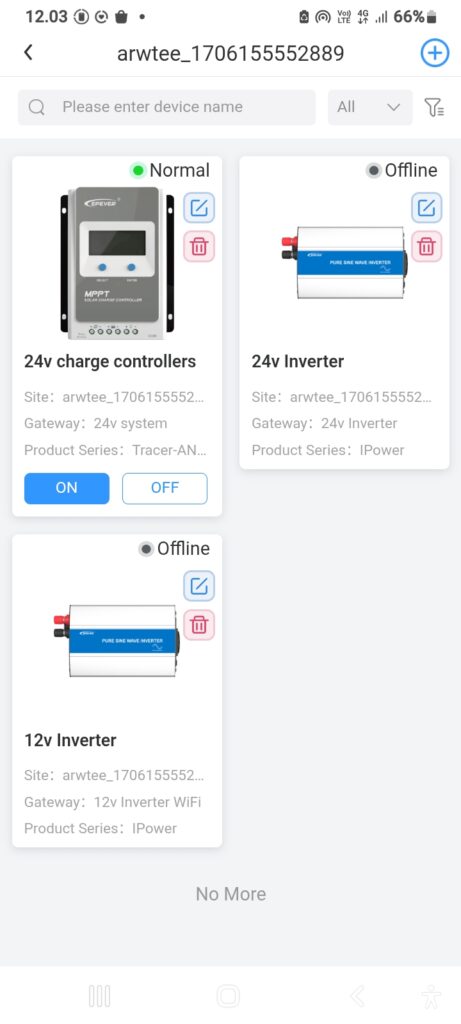Screen dimensions: 461x1024
Task: Tap the search magnifier icon
Action: pos(37,107)
